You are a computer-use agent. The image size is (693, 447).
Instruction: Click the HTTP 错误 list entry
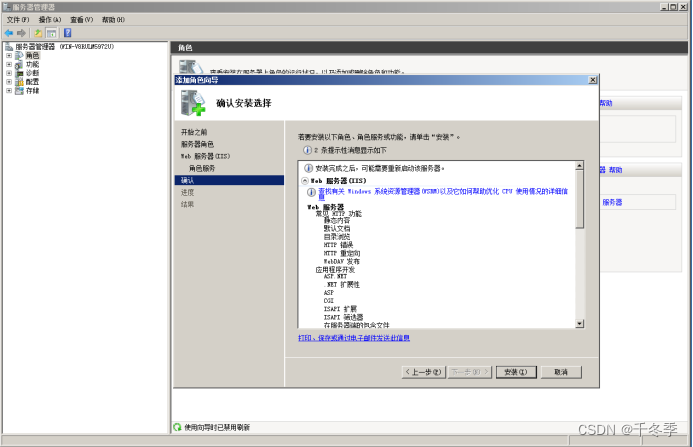[x=339, y=245]
